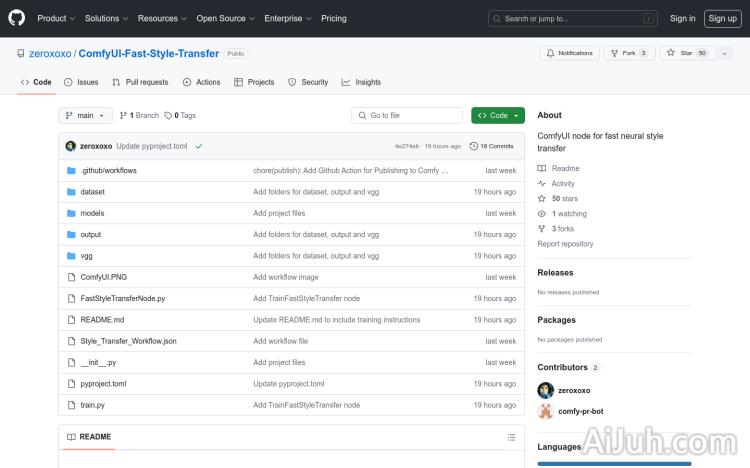
Task: Switch to the Pull requests tab
Action: 140,82
